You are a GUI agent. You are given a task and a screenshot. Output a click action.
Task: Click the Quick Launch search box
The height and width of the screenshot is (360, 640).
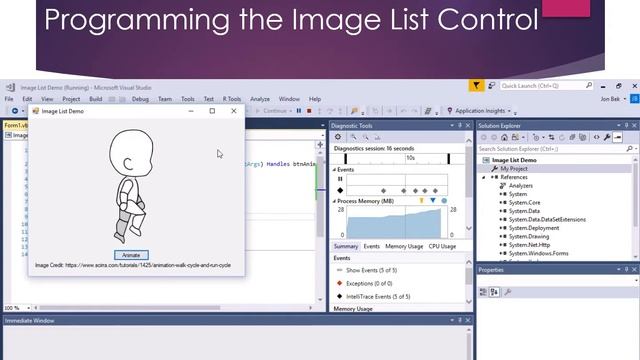(x=546, y=86)
